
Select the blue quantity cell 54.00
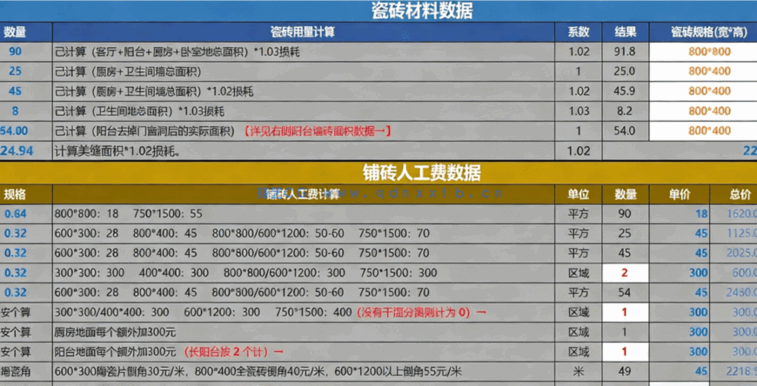26,131
